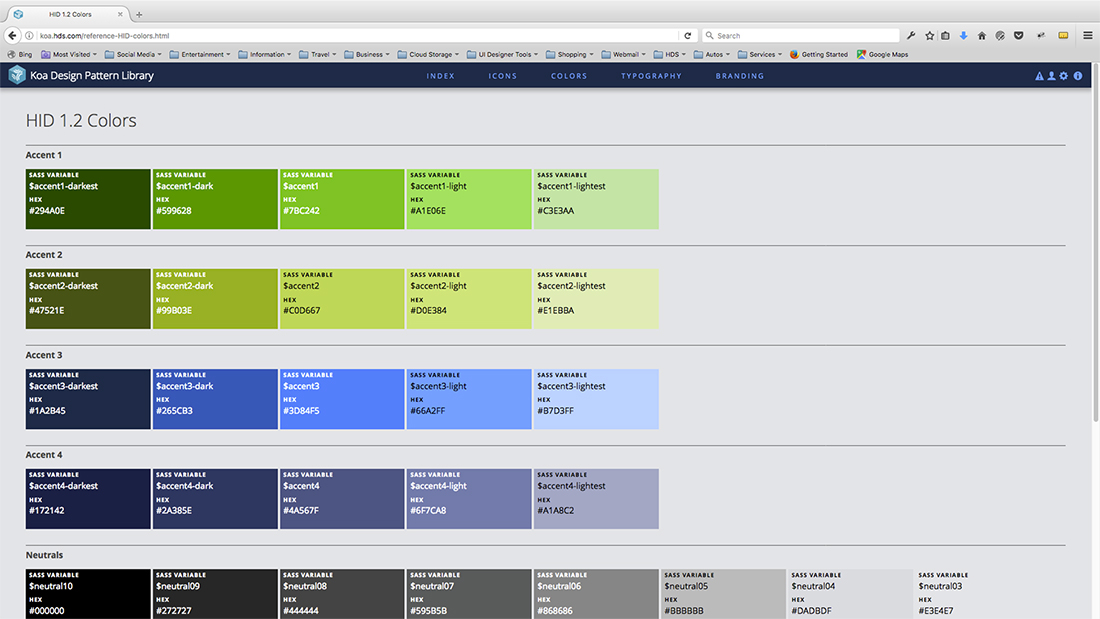The width and height of the screenshot is (1100, 619).
Task: Close the HID 1.2 Colors tab
Action: 120,14
